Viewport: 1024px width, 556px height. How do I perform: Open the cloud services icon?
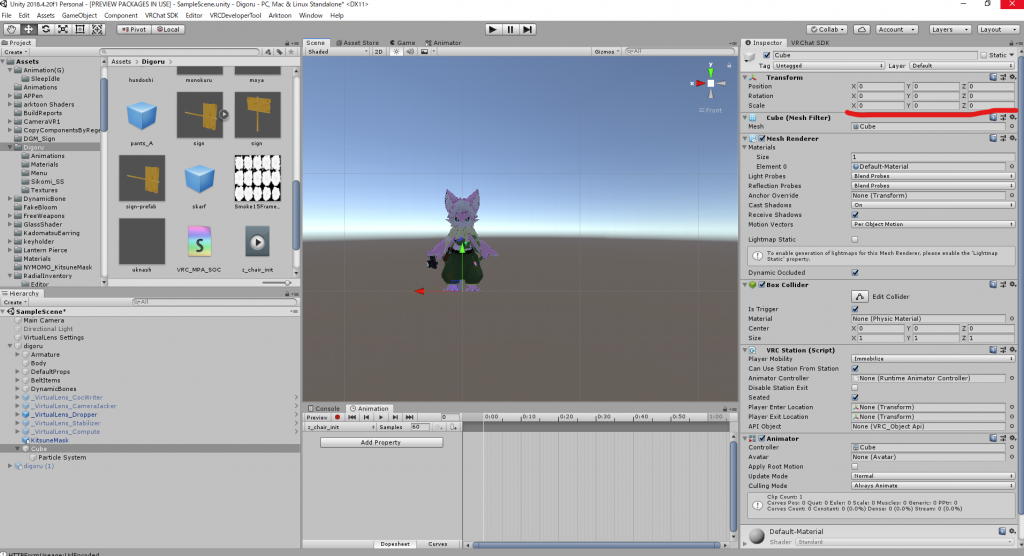coord(861,29)
